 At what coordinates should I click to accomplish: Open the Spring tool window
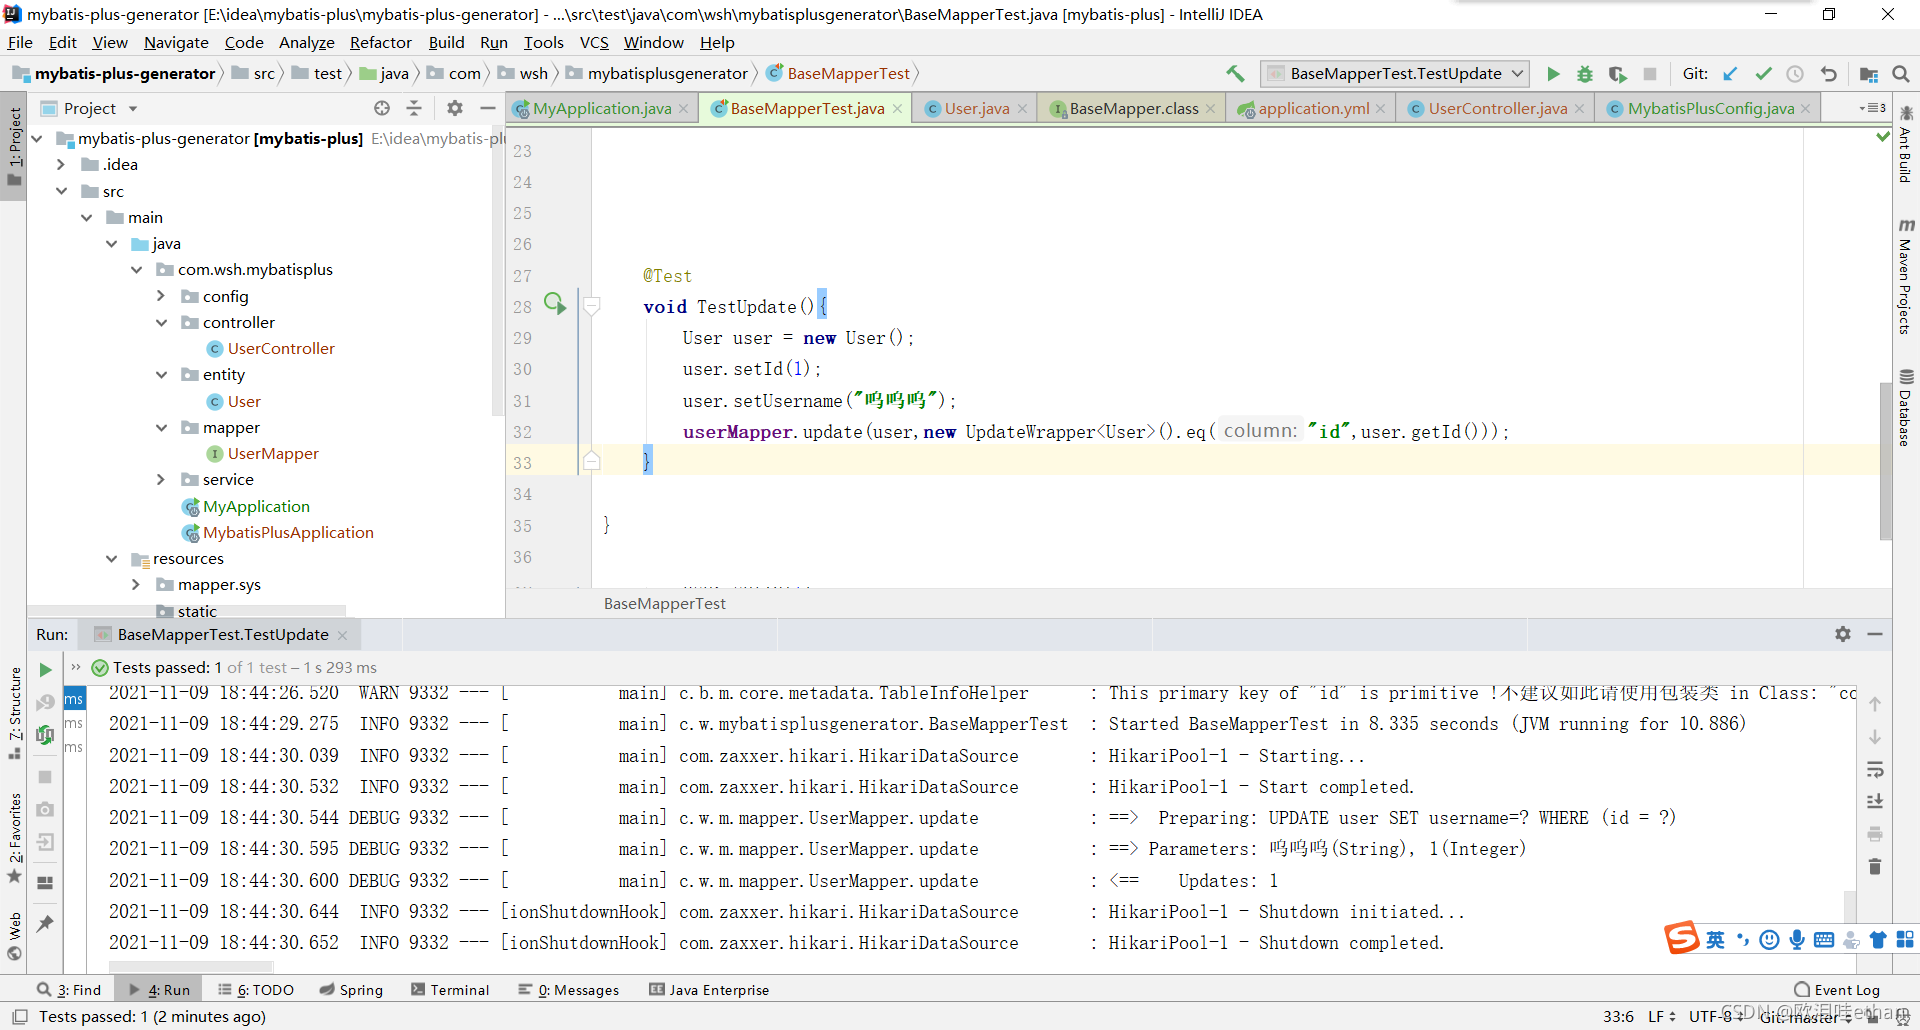point(351,989)
